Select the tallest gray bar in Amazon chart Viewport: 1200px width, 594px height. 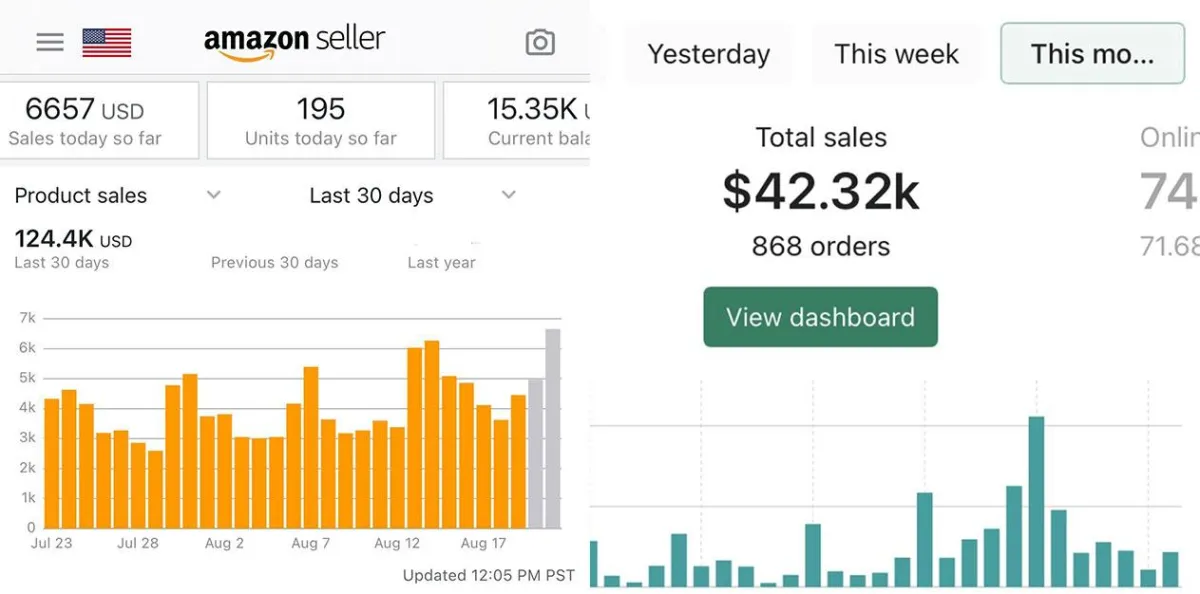coord(553,428)
